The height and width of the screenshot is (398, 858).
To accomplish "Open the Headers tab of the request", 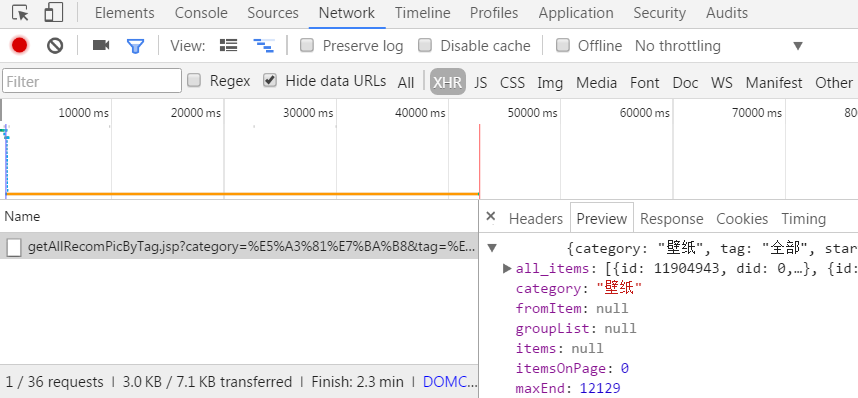I will 536,219.
